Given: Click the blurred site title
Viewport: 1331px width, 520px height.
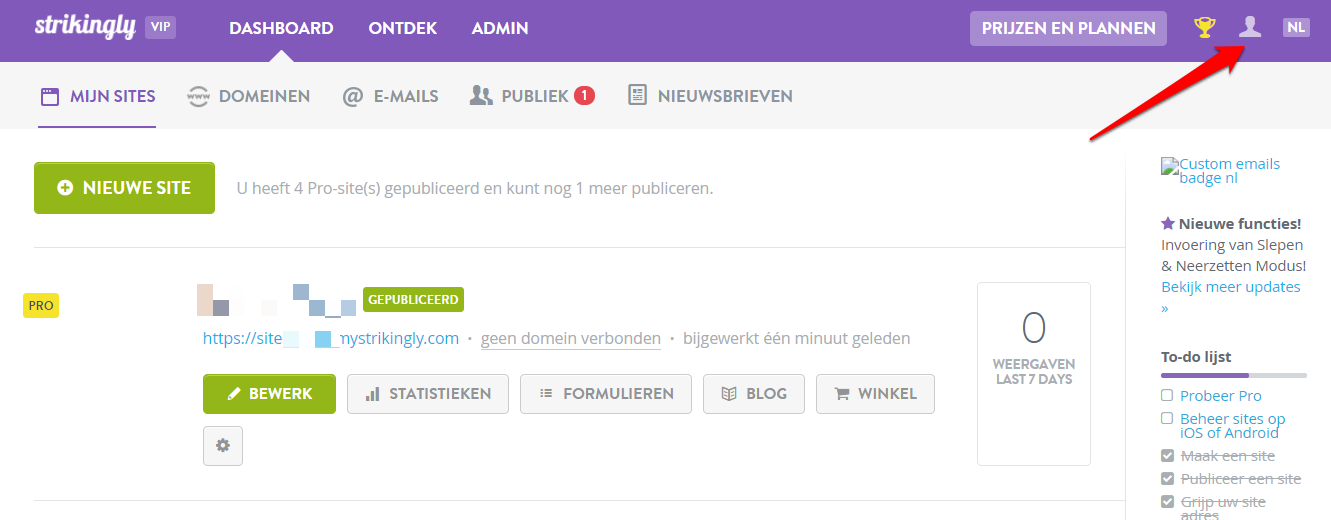Looking at the screenshot, I should click(x=277, y=299).
